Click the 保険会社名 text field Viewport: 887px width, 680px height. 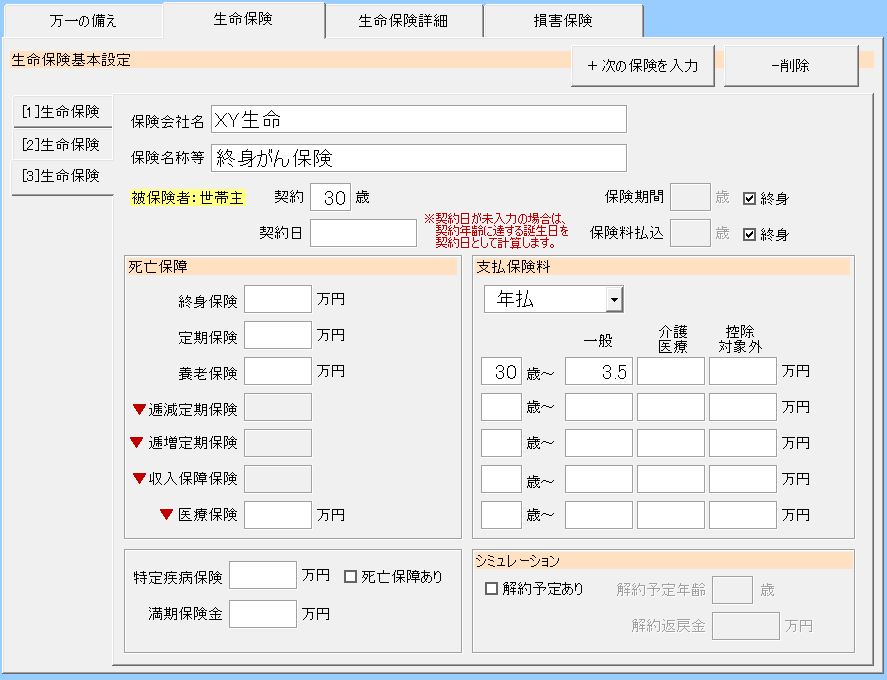pos(419,120)
